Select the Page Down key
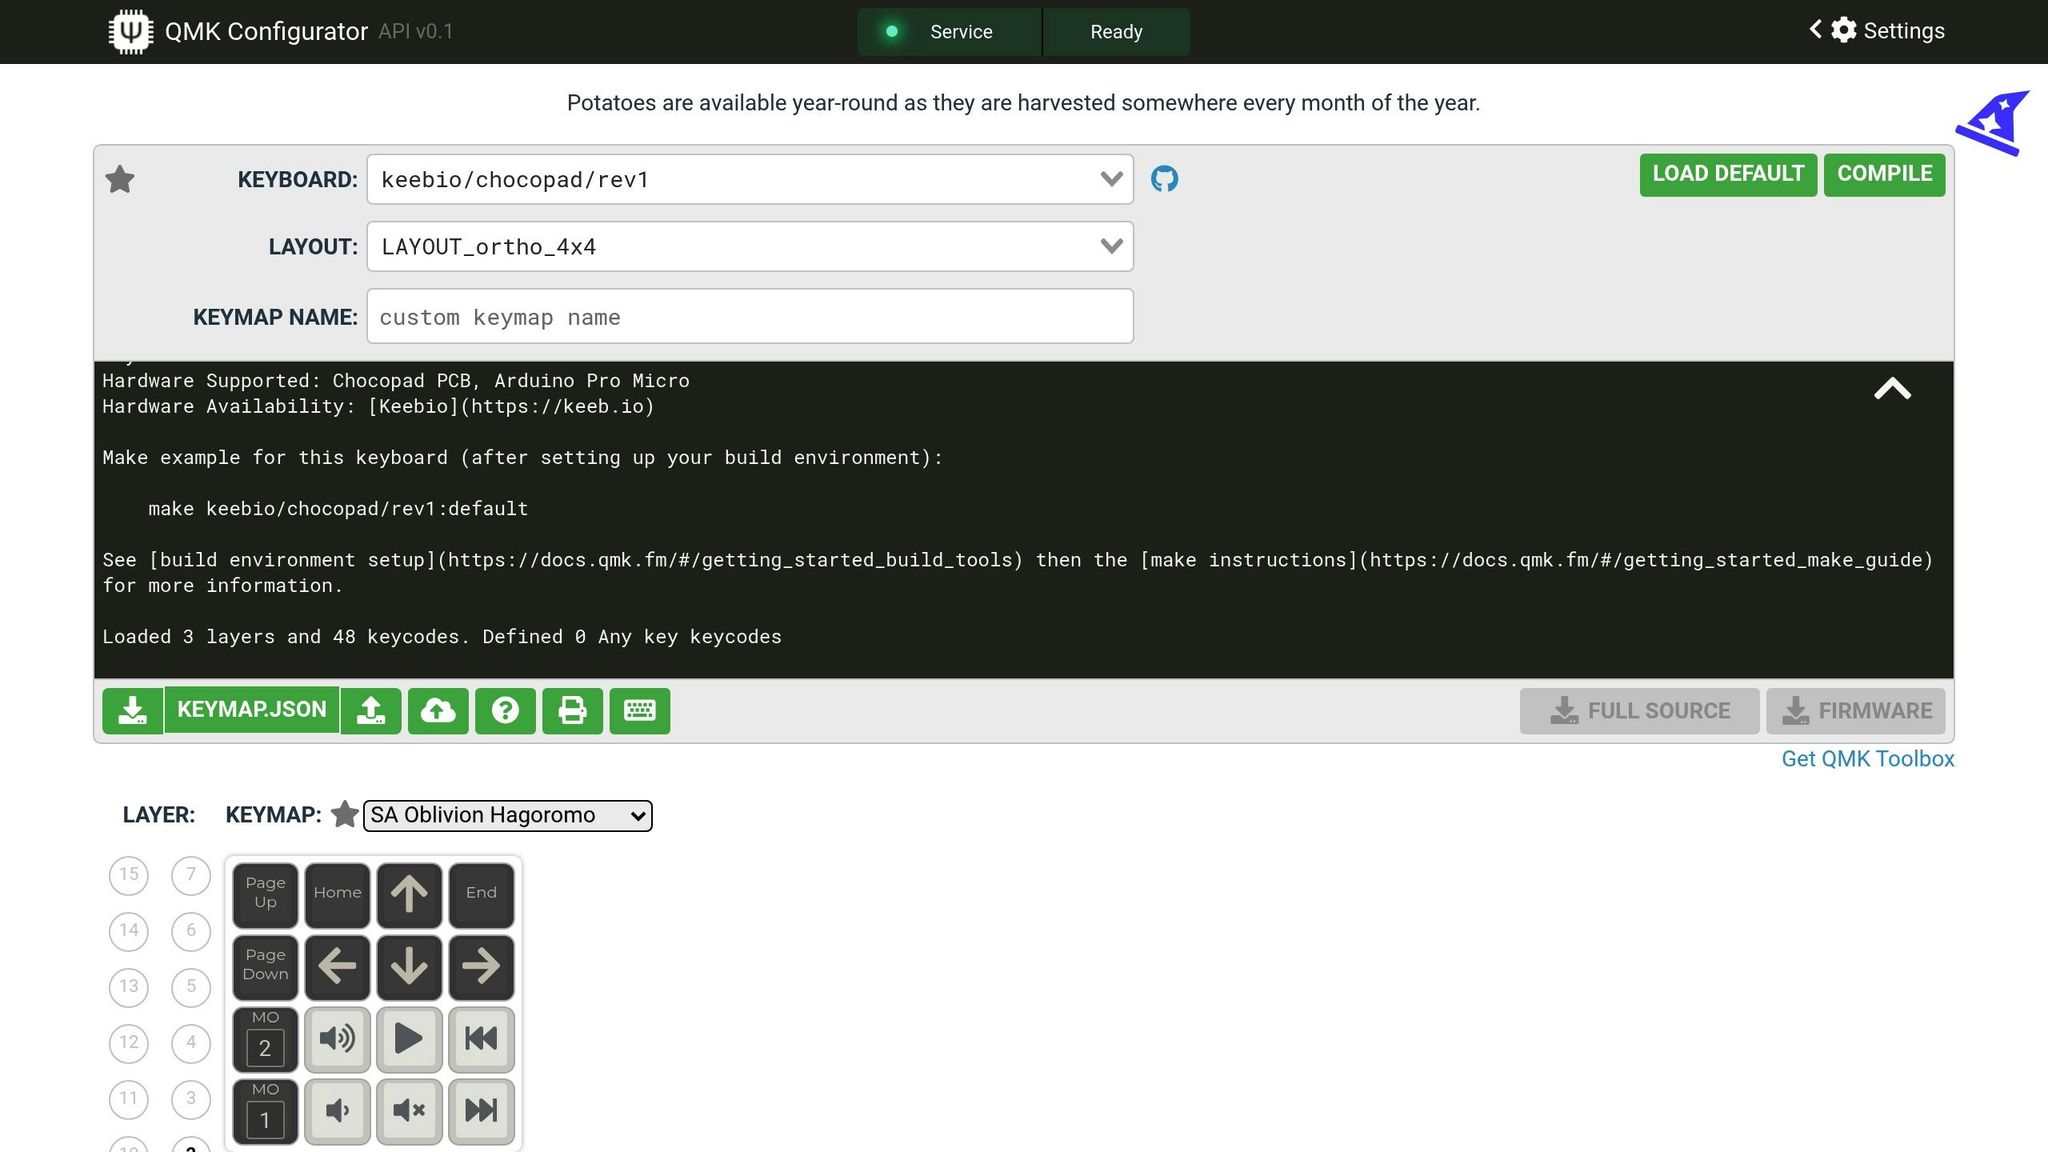Screen dimensions: 2048x1152 pos(265,966)
